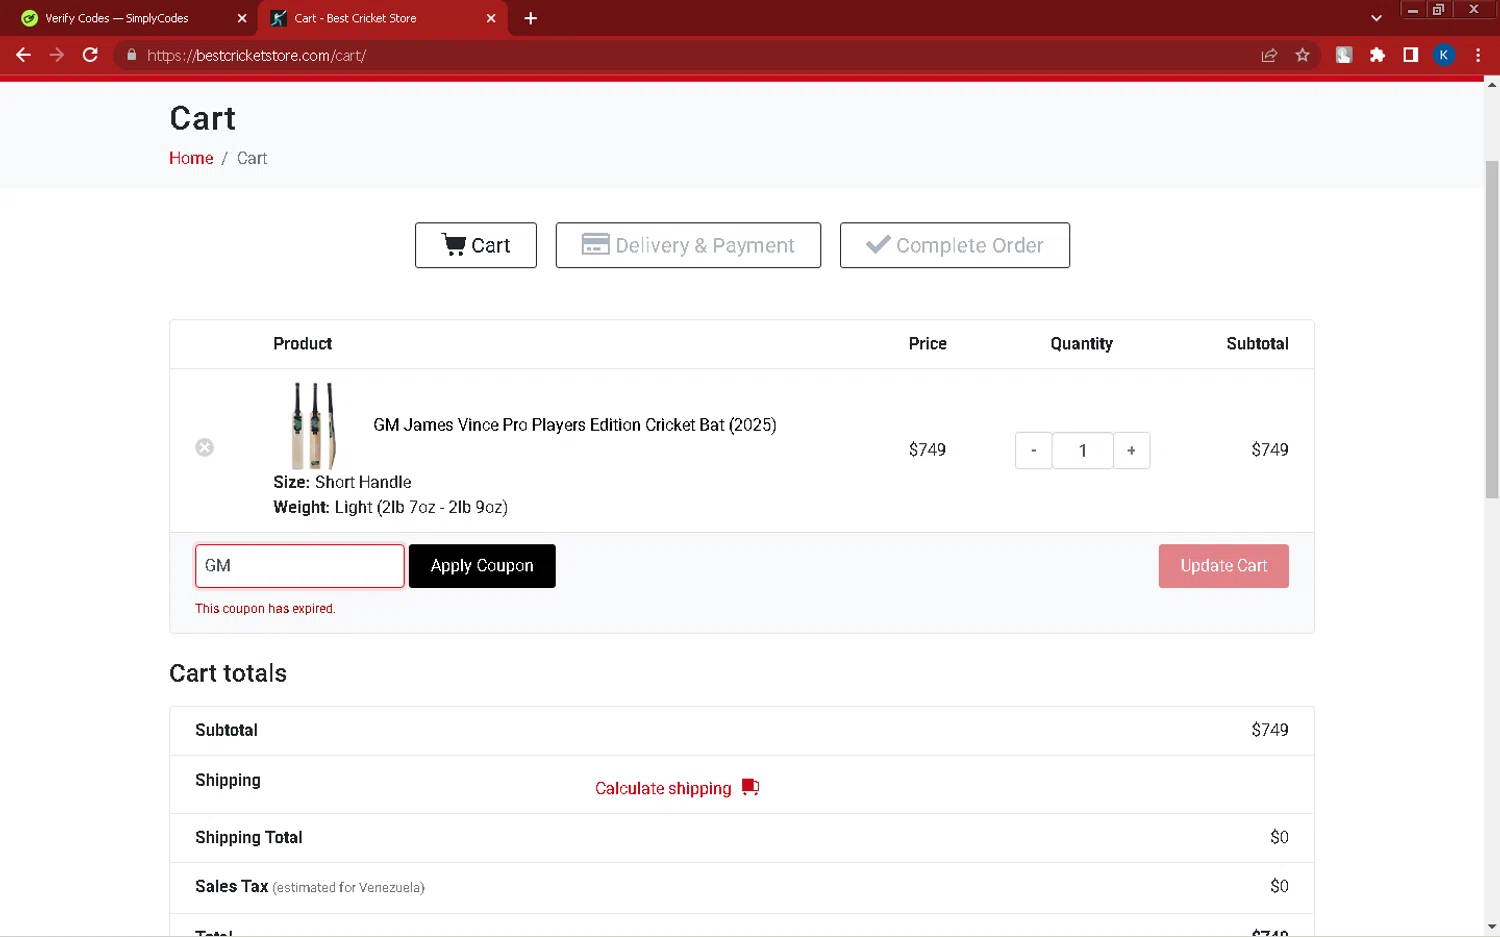The height and width of the screenshot is (938, 1500).
Task: Open the Extensions puzzle icon
Action: [1377, 55]
